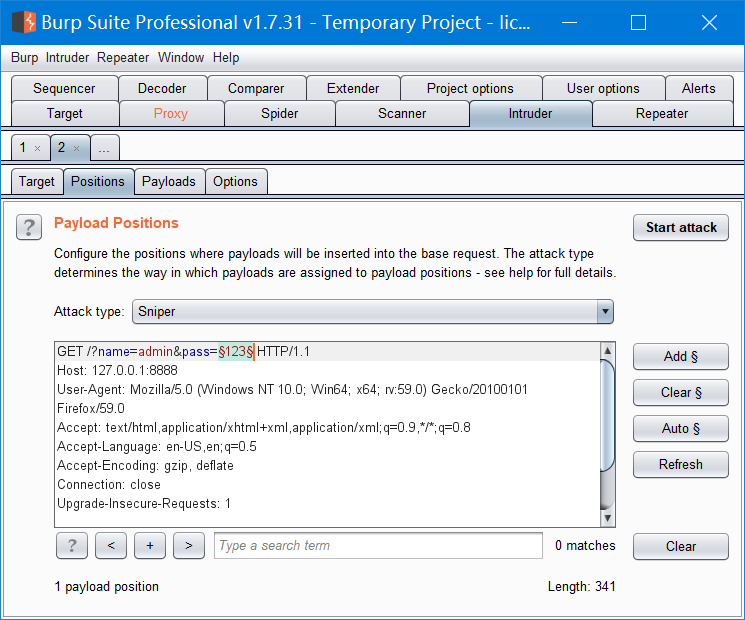Click the Clear § button
Image resolution: width=745 pixels, height=620 pixels.
point(681,392)
